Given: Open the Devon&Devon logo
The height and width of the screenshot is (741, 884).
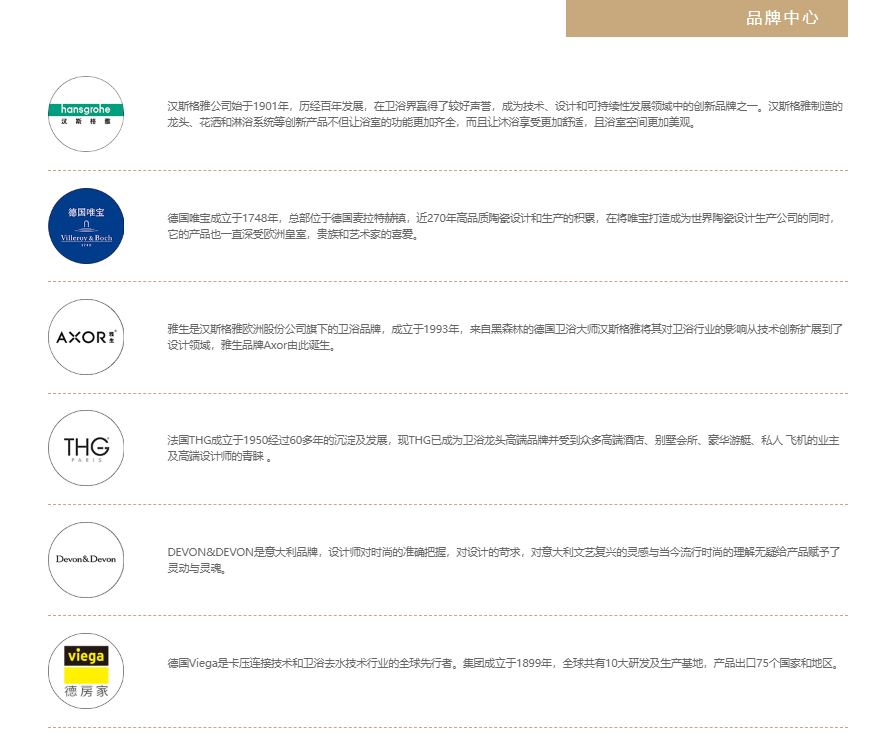Looking at the screenshot, I should 86,559.
